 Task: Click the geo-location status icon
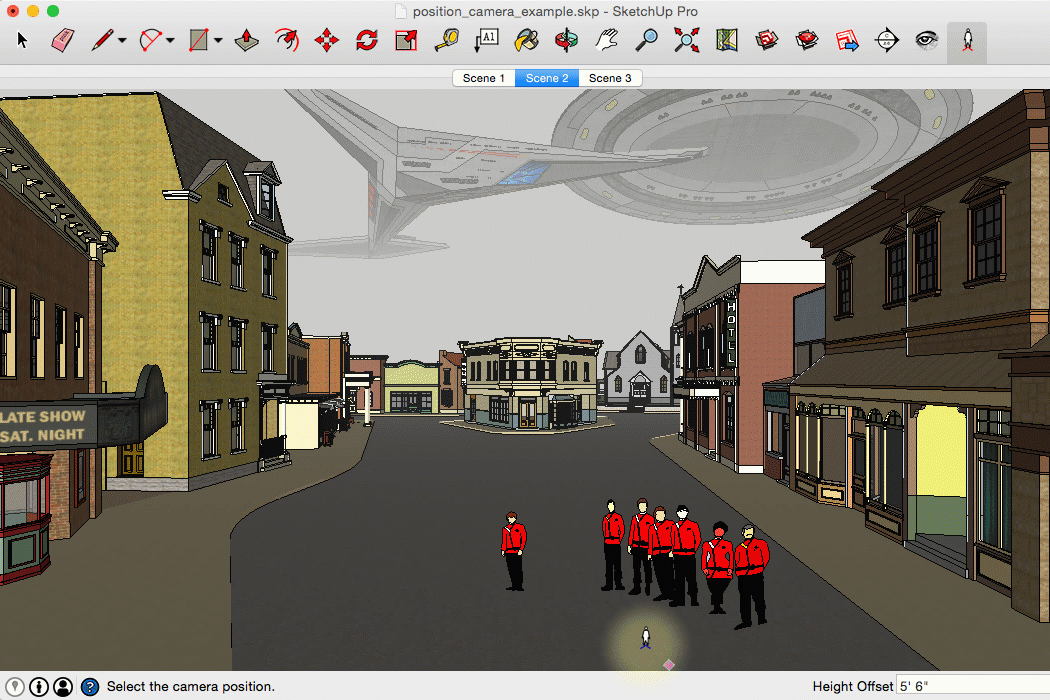(x=15, y=687)
